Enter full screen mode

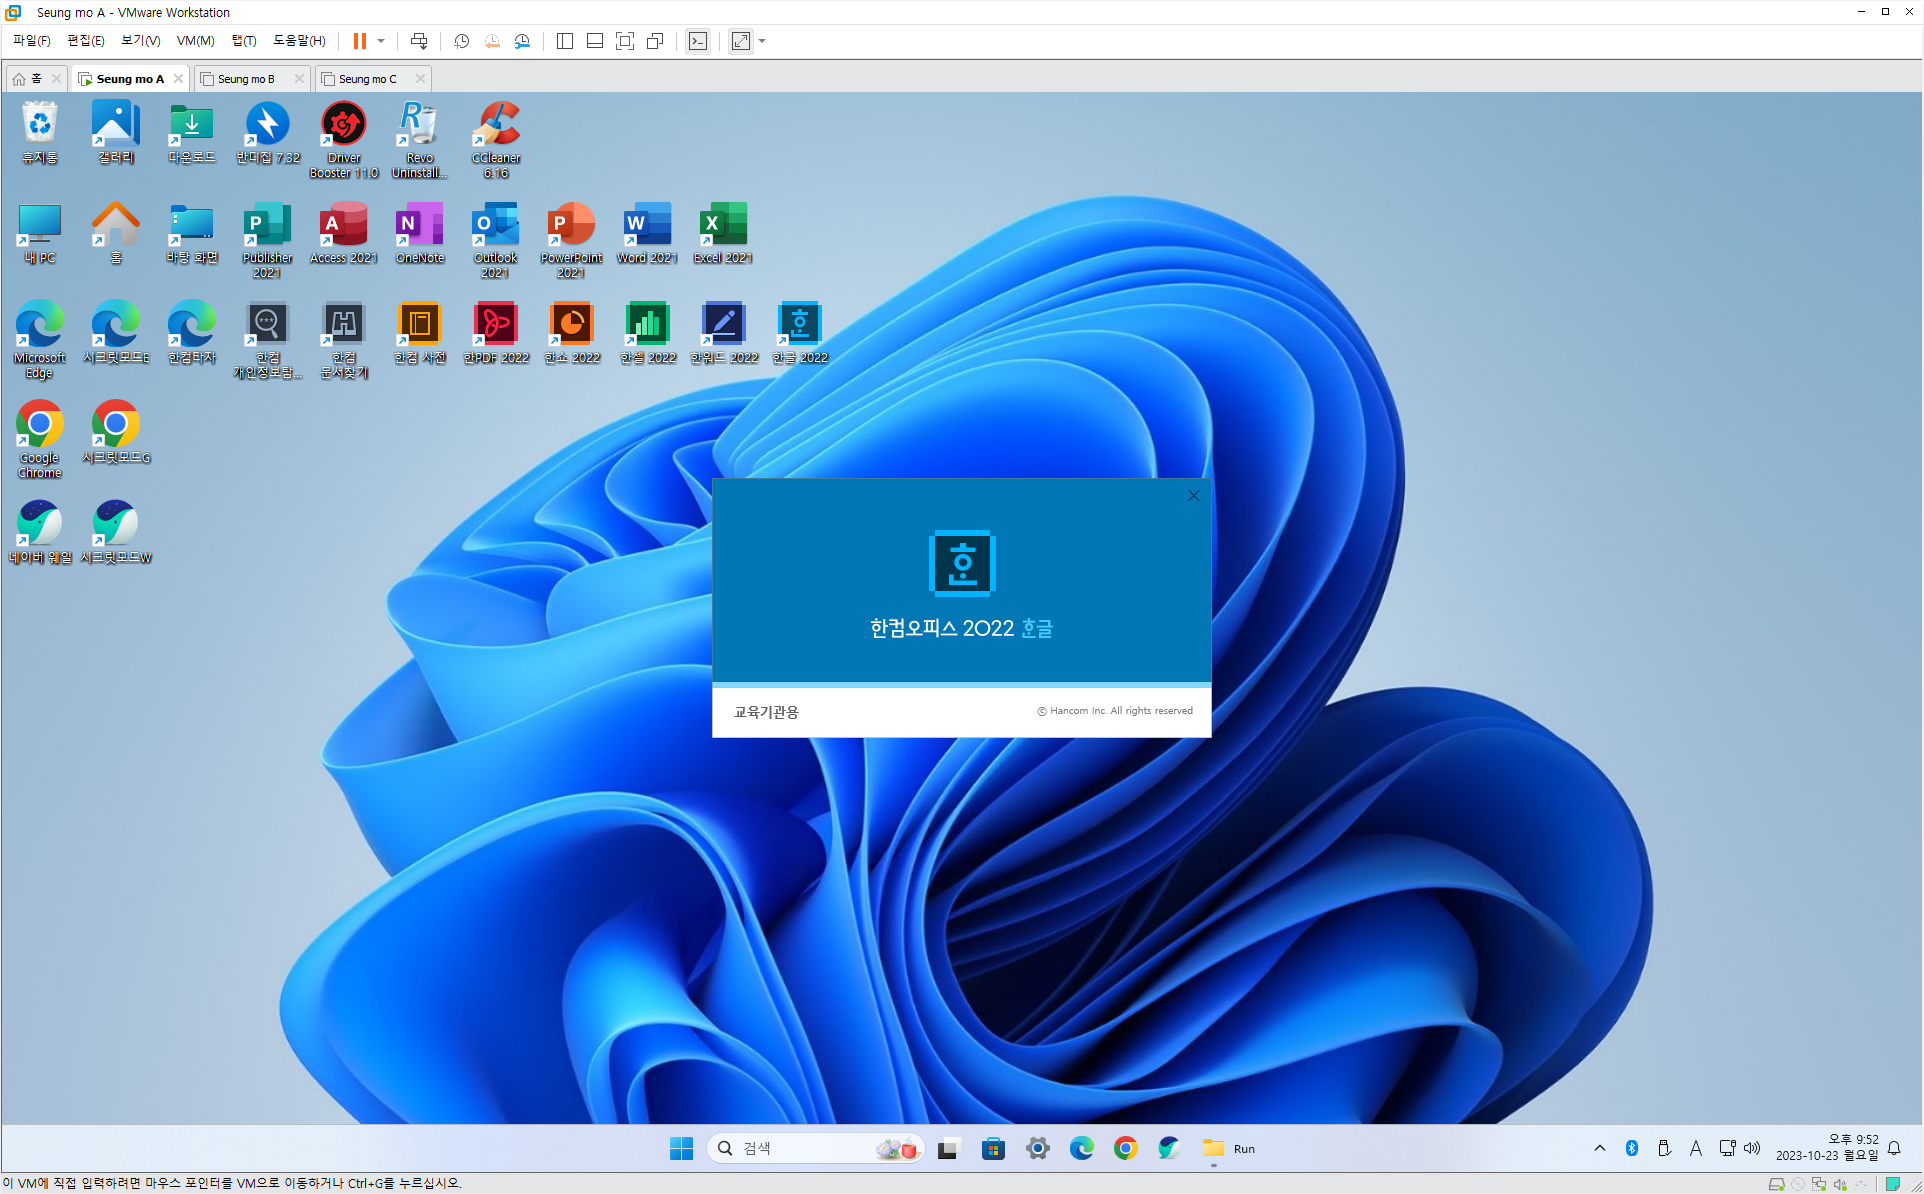click(625, 41)
